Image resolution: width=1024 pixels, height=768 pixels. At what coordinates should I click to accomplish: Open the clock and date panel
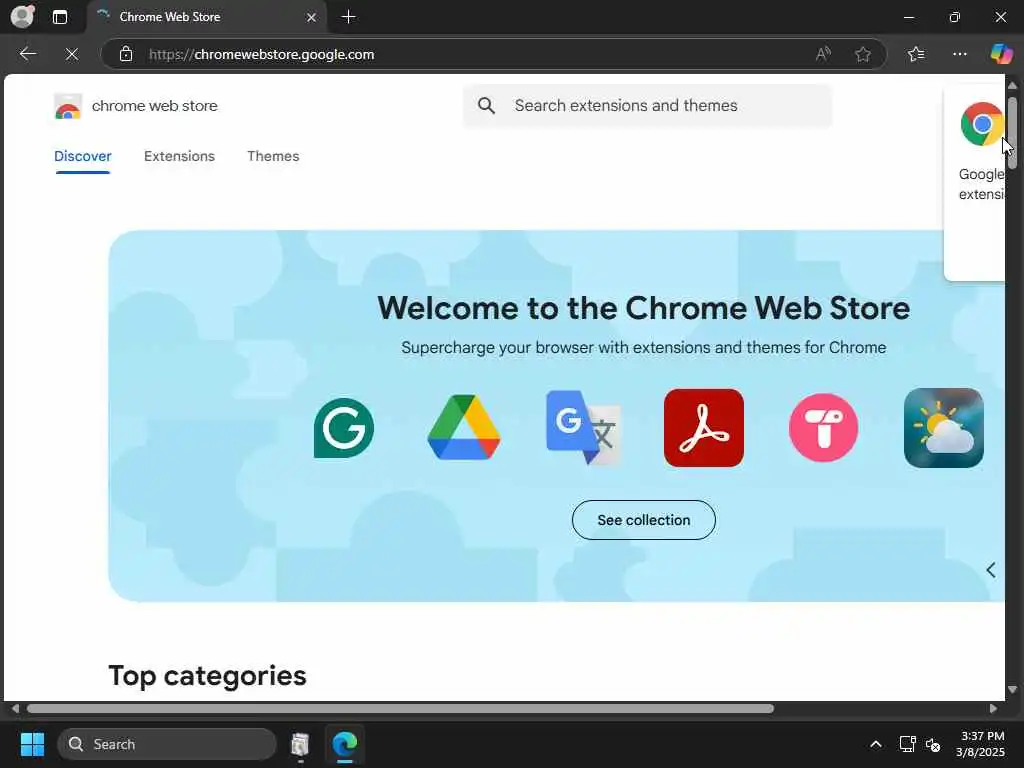tap(980, 744)
